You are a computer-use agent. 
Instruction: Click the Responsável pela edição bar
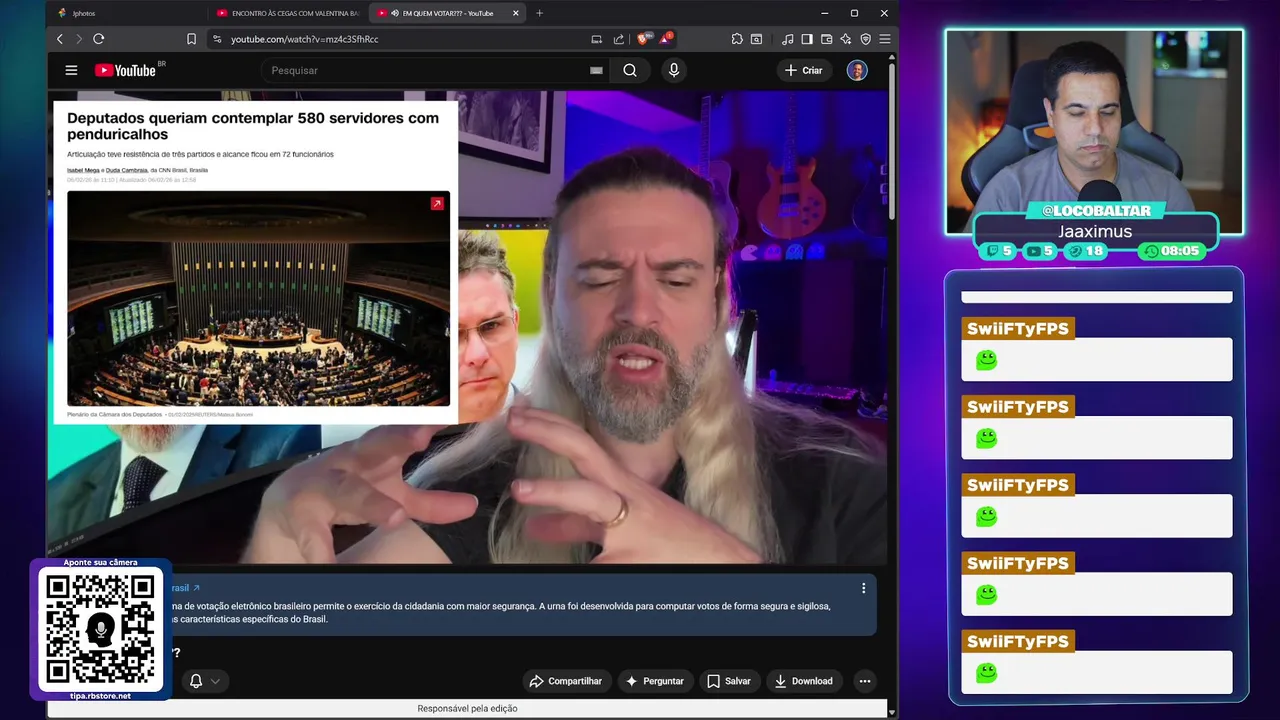(x=467, y=708)
